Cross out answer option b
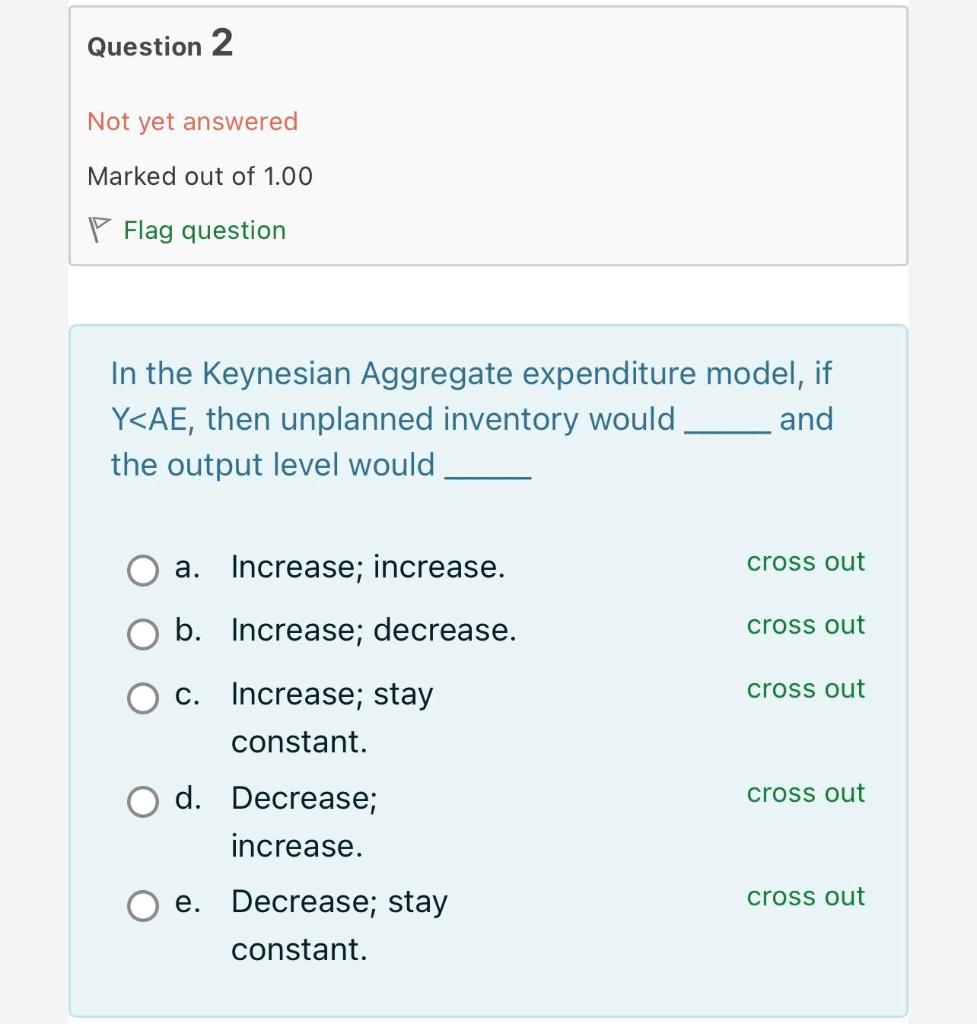The image size is (977, 1024). [806, 625]
